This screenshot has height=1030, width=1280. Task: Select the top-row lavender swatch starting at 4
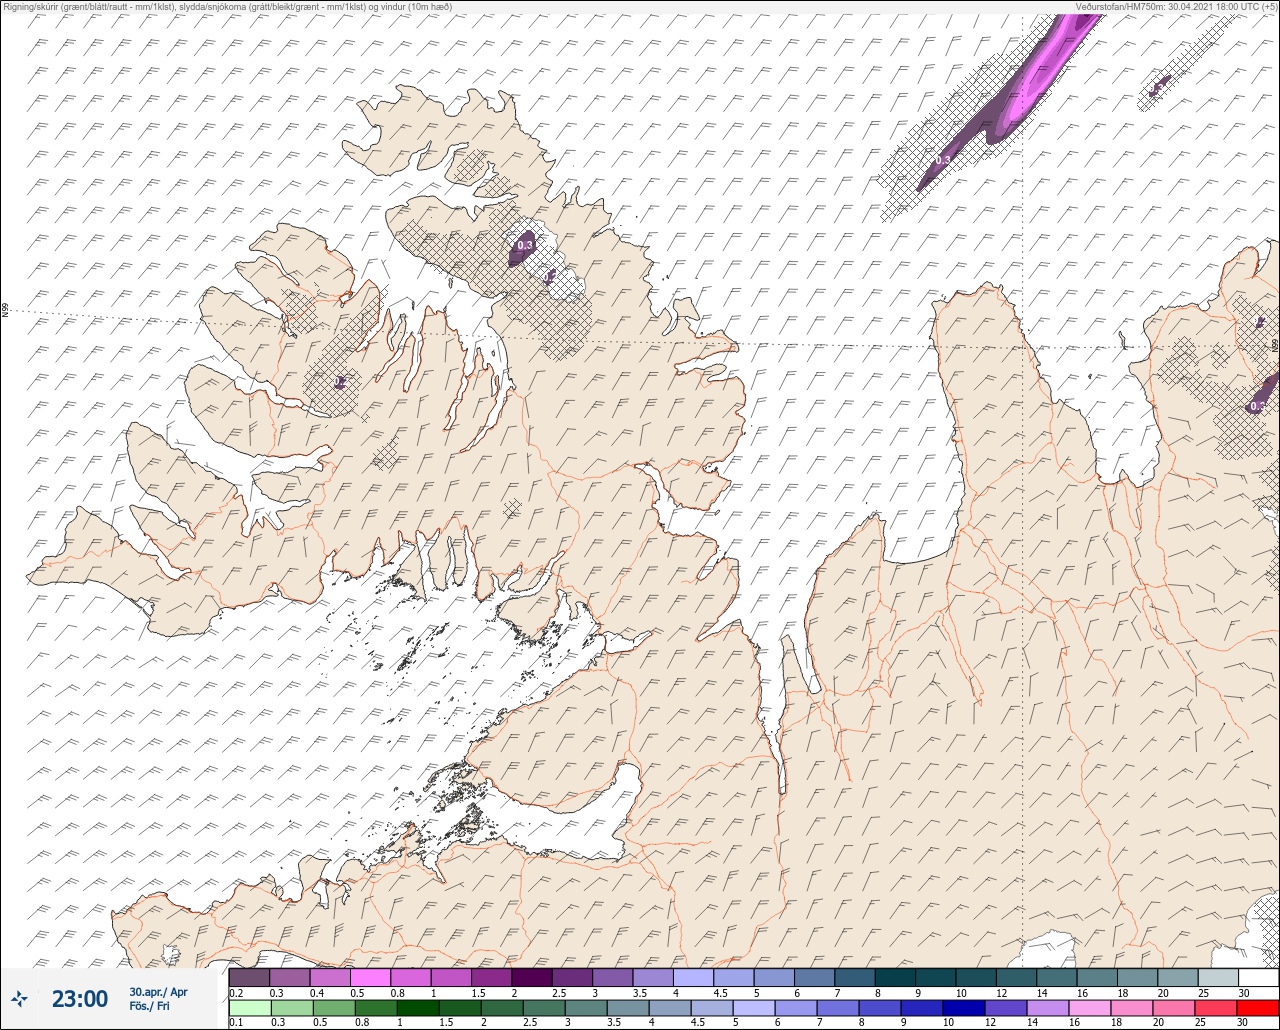(x=693, y=977)
